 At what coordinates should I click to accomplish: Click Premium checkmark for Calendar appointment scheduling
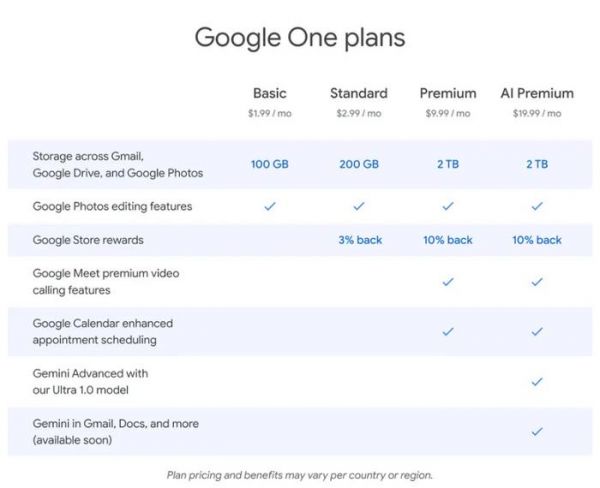point(447,331)
